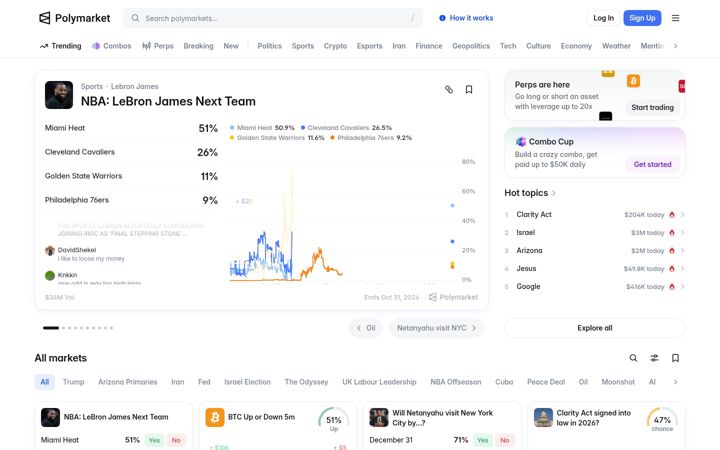
Task: Click the fire icon next to Clarity Act
Action: pos(672,214)
